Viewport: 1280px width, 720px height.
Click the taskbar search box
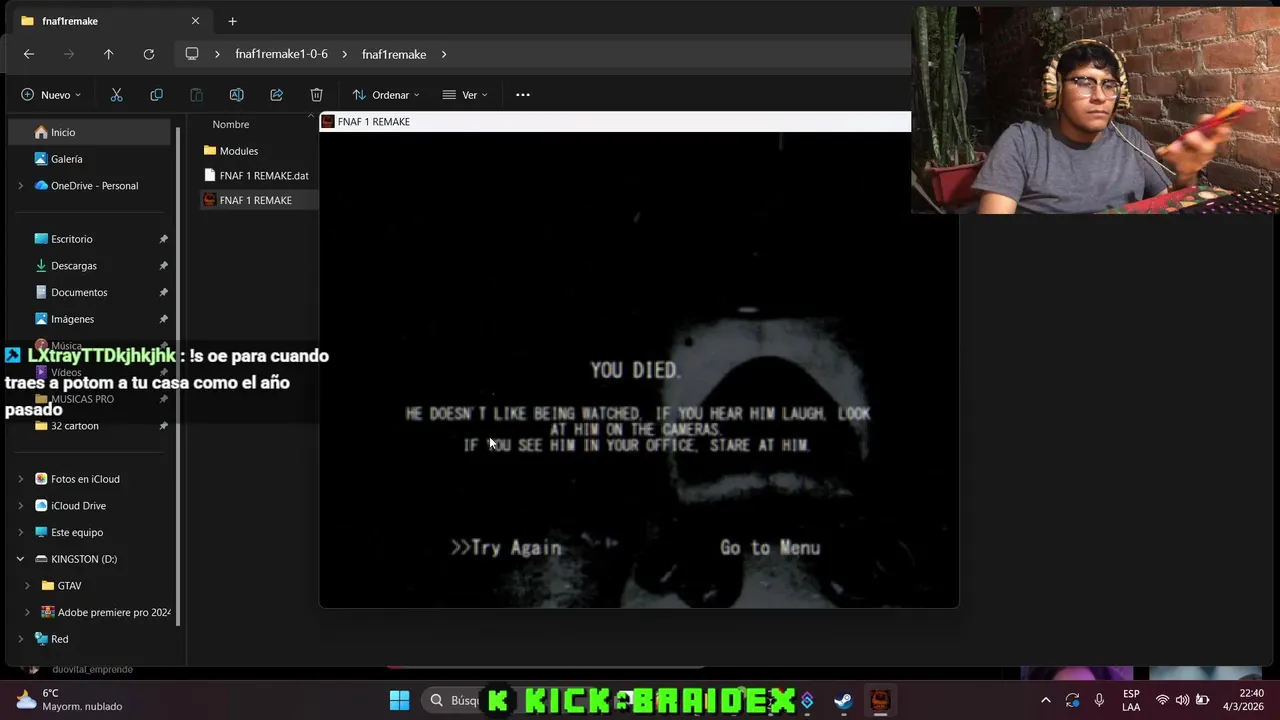(x=452, y=700)
